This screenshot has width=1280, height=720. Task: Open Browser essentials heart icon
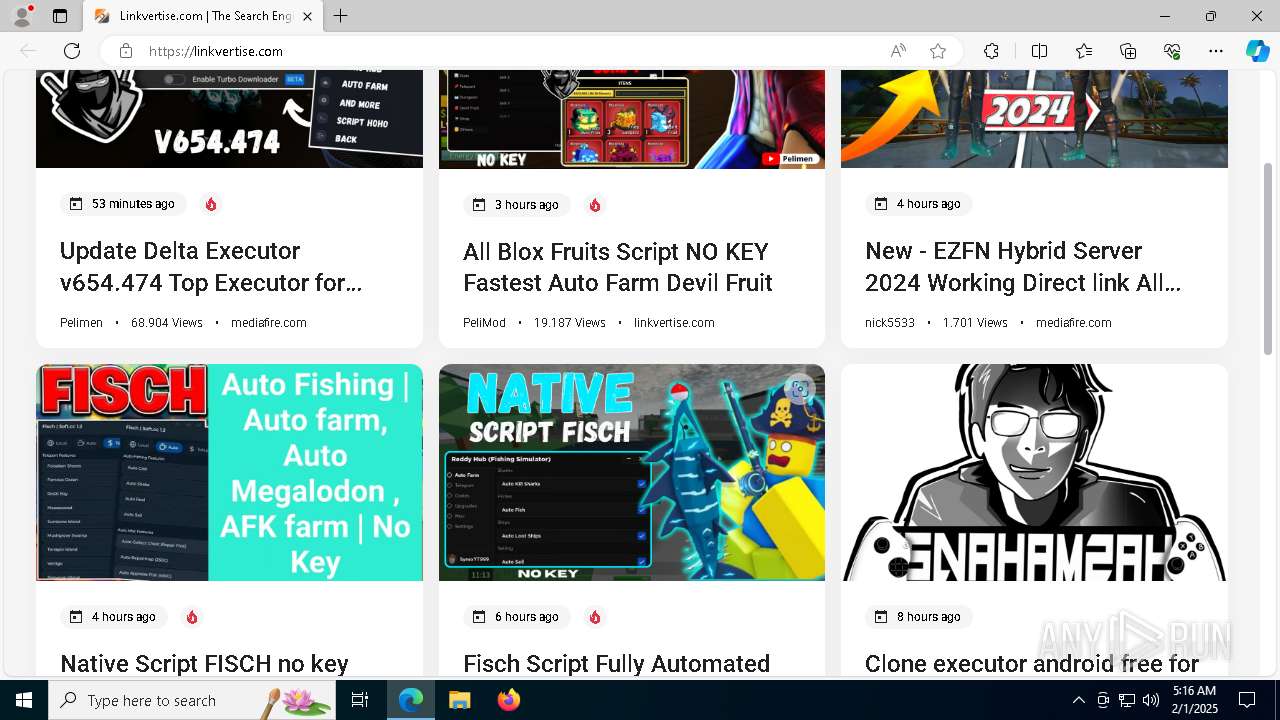1172,51
